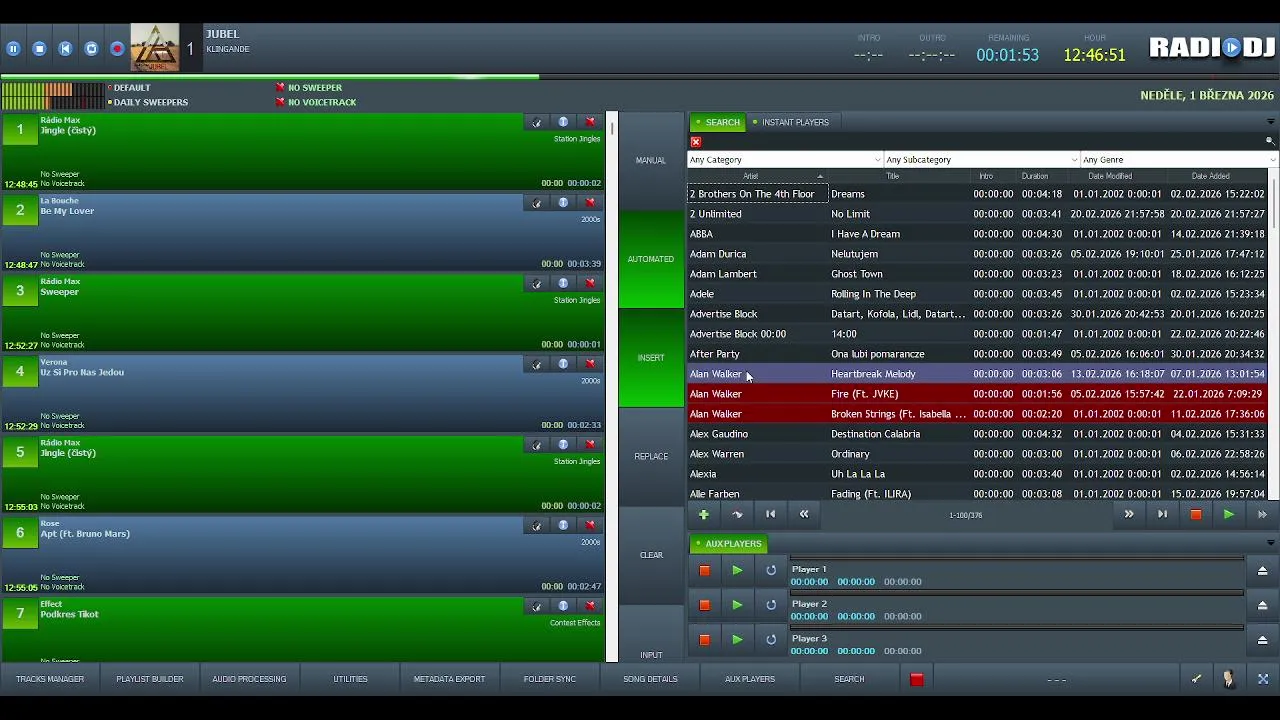Open PLAYLIST BUILDER
This screenshot has width=1280, height=720.
click(150, 679)
